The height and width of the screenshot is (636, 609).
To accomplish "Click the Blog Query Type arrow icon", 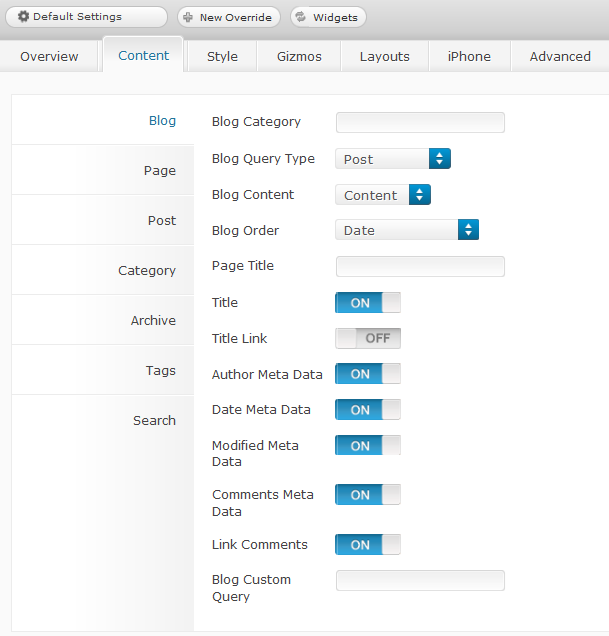I will pyautogui.click(x=439, y=159).
